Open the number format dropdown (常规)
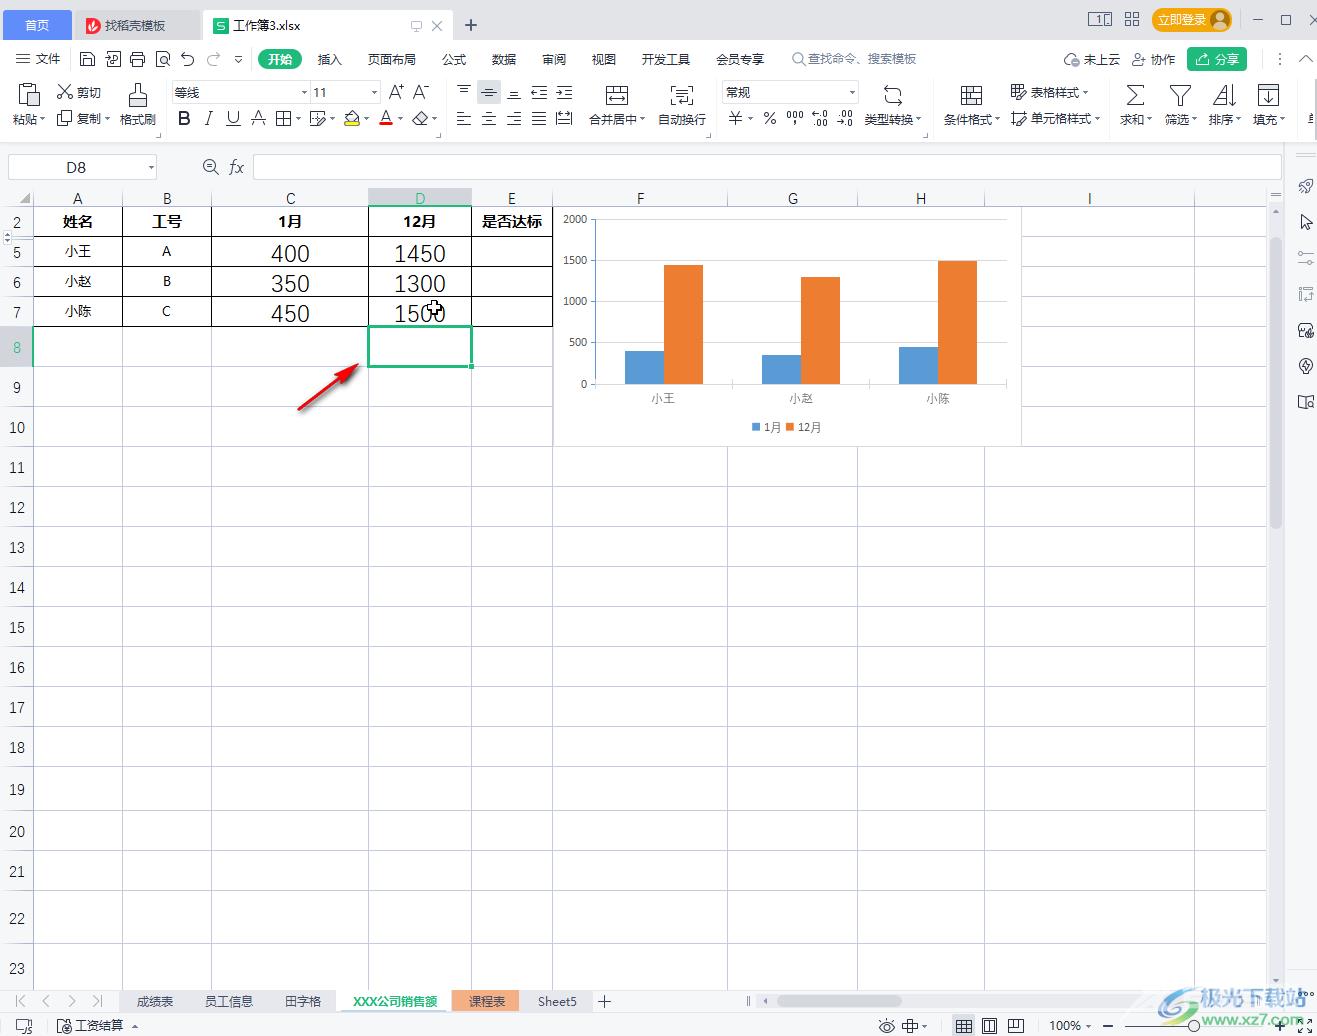Image resolution: width=1317 pixels, height=1036 pixels. [852, 92]
